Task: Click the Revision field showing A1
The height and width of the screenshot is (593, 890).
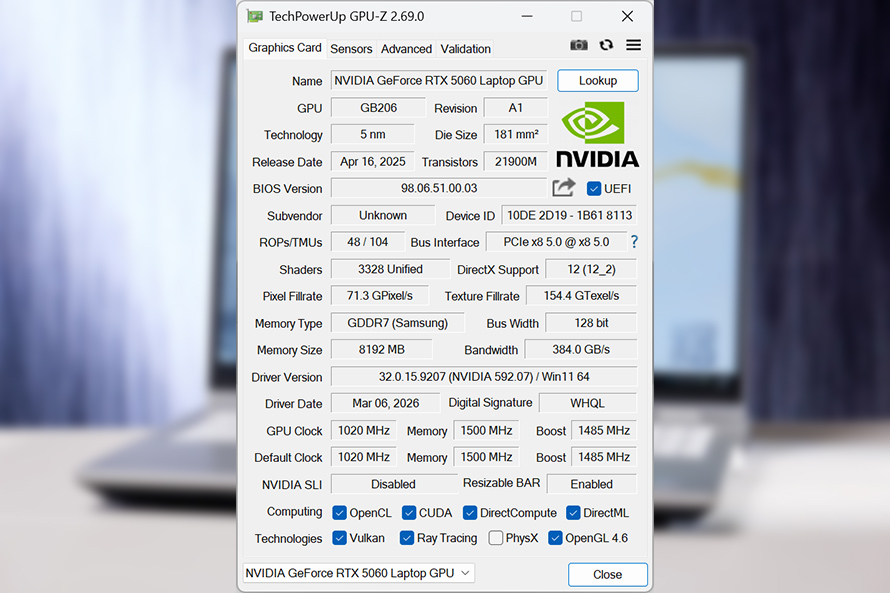Action: tap(515, 108)
